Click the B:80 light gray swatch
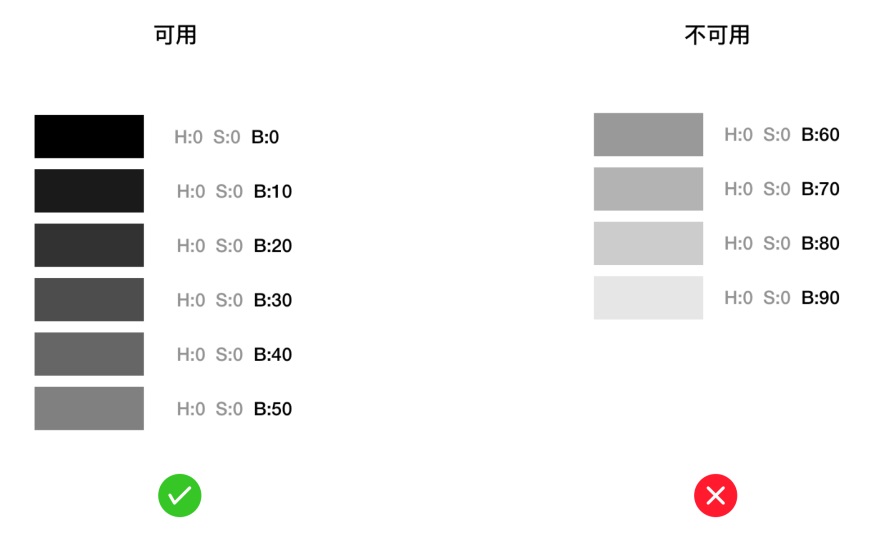The height and width of the screenshot is (543, 892). 648,243
